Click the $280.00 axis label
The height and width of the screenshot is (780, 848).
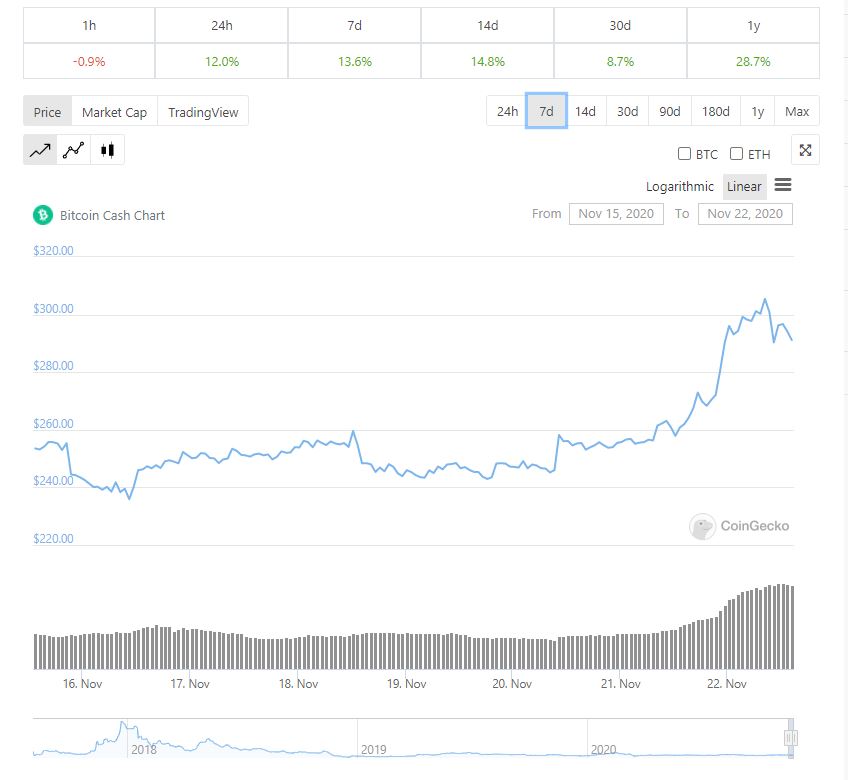53,366
